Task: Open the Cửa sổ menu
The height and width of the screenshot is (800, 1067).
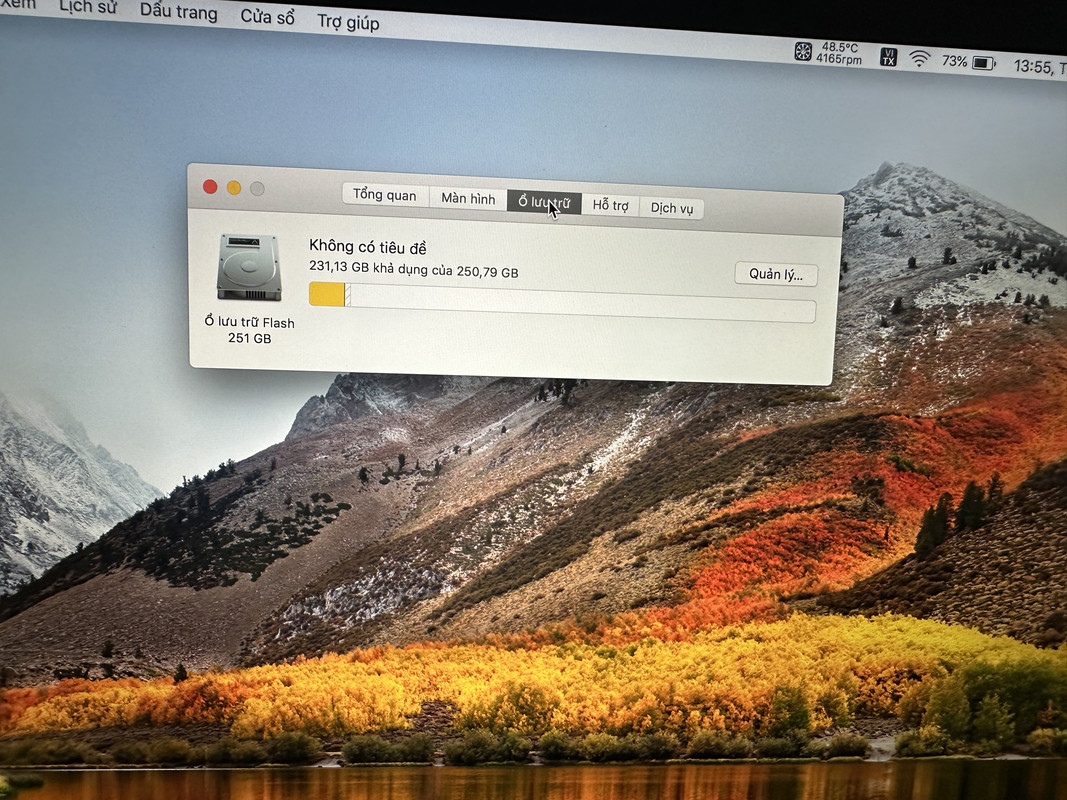Action: tap(267, 17)
